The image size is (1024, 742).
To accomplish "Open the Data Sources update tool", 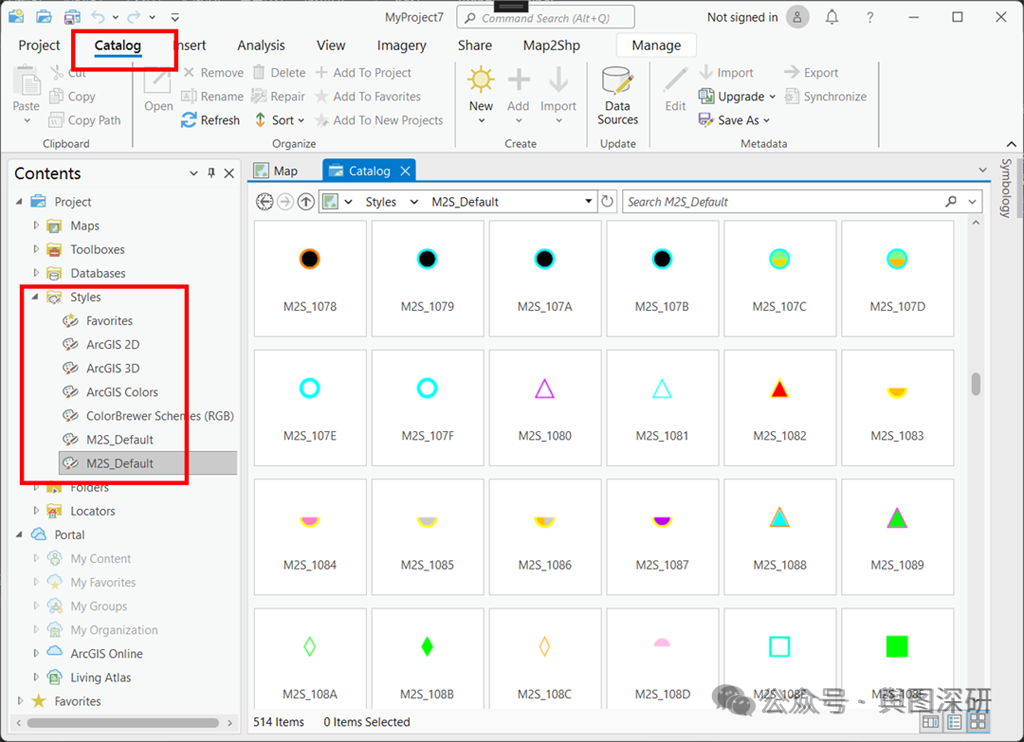I will [617, 96].
